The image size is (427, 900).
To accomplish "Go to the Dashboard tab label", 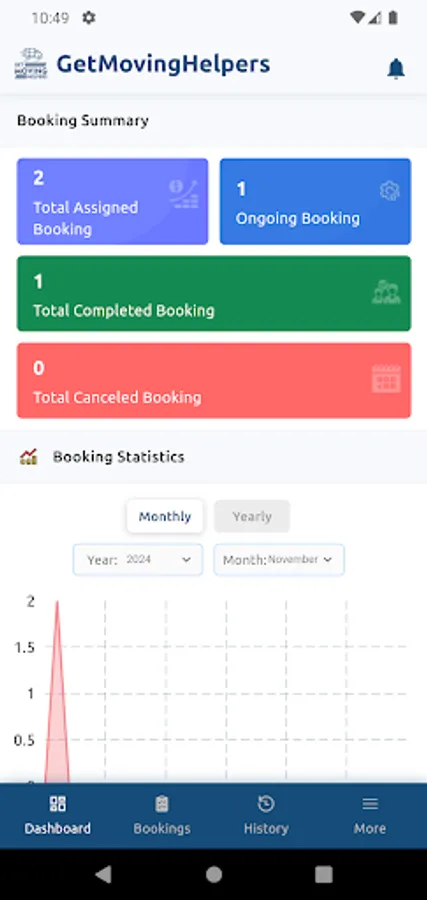I will (57, 828).
